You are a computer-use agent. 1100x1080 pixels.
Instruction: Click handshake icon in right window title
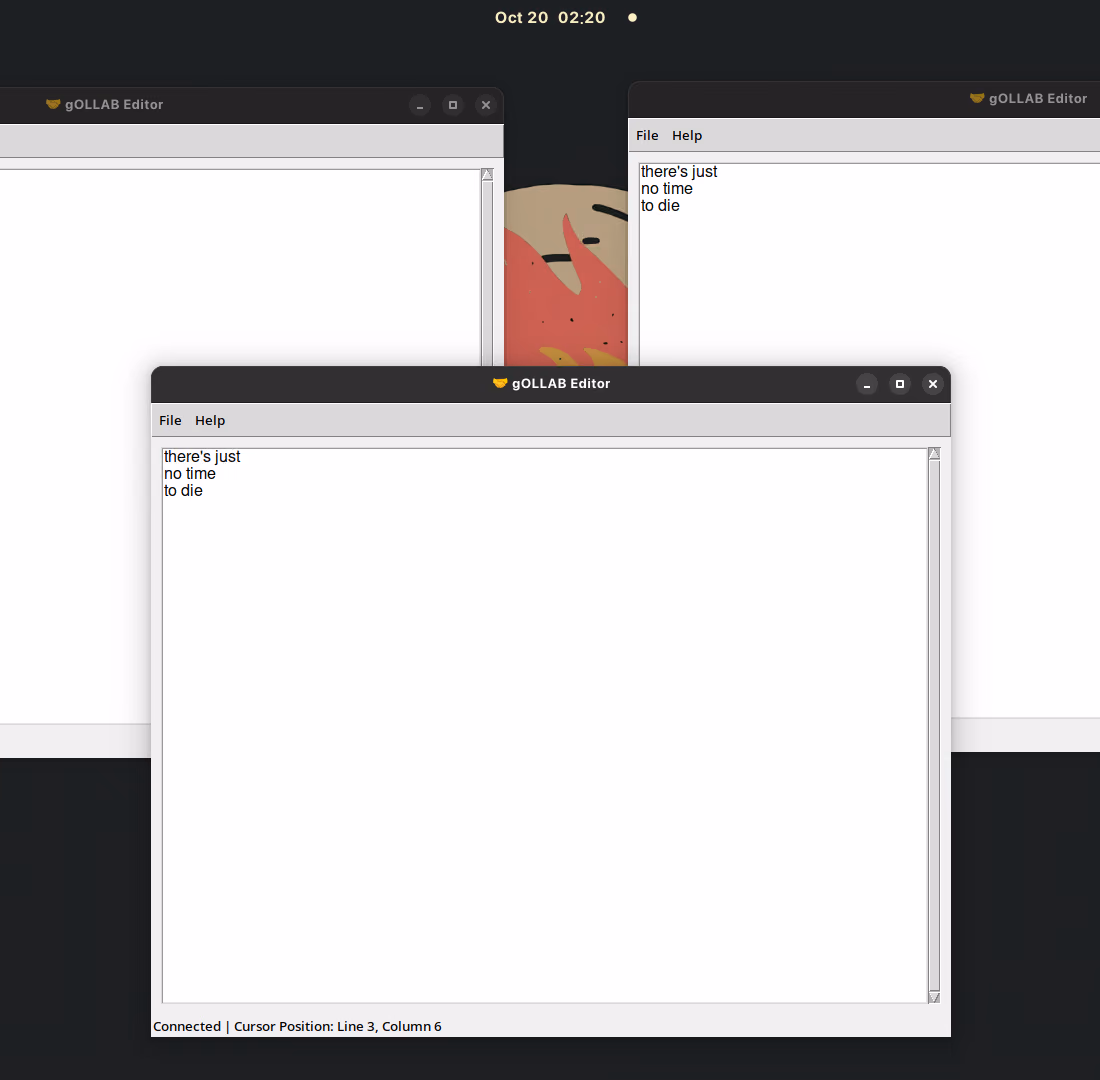pos(977,98)
